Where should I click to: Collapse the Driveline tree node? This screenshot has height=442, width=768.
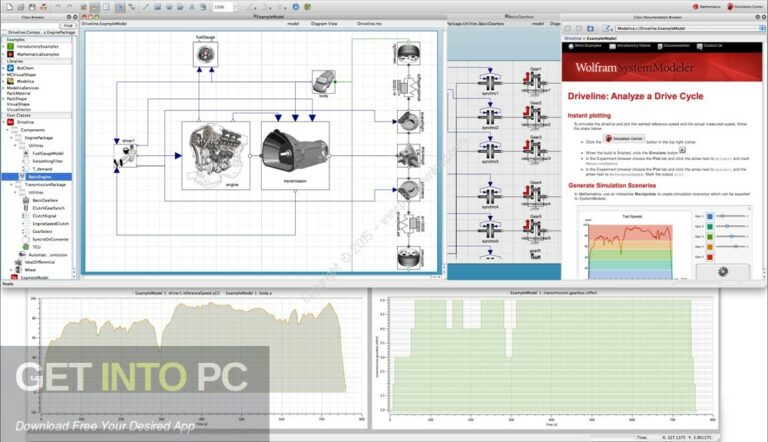4,122
